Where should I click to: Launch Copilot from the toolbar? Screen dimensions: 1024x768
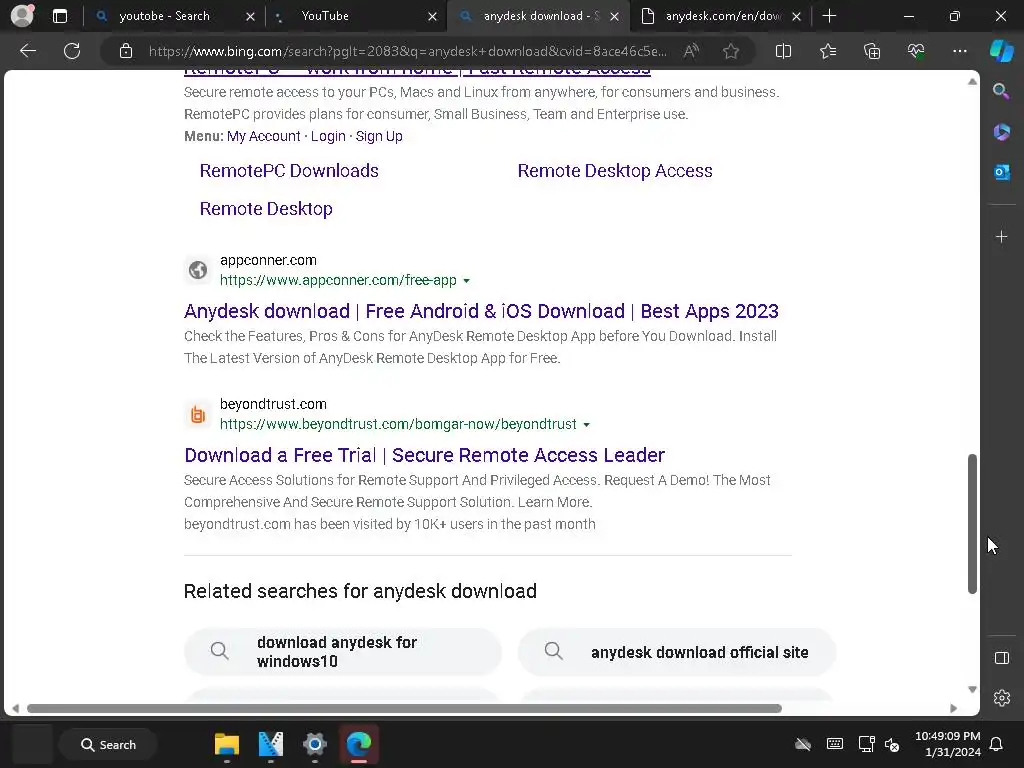tap(1001, 51)
